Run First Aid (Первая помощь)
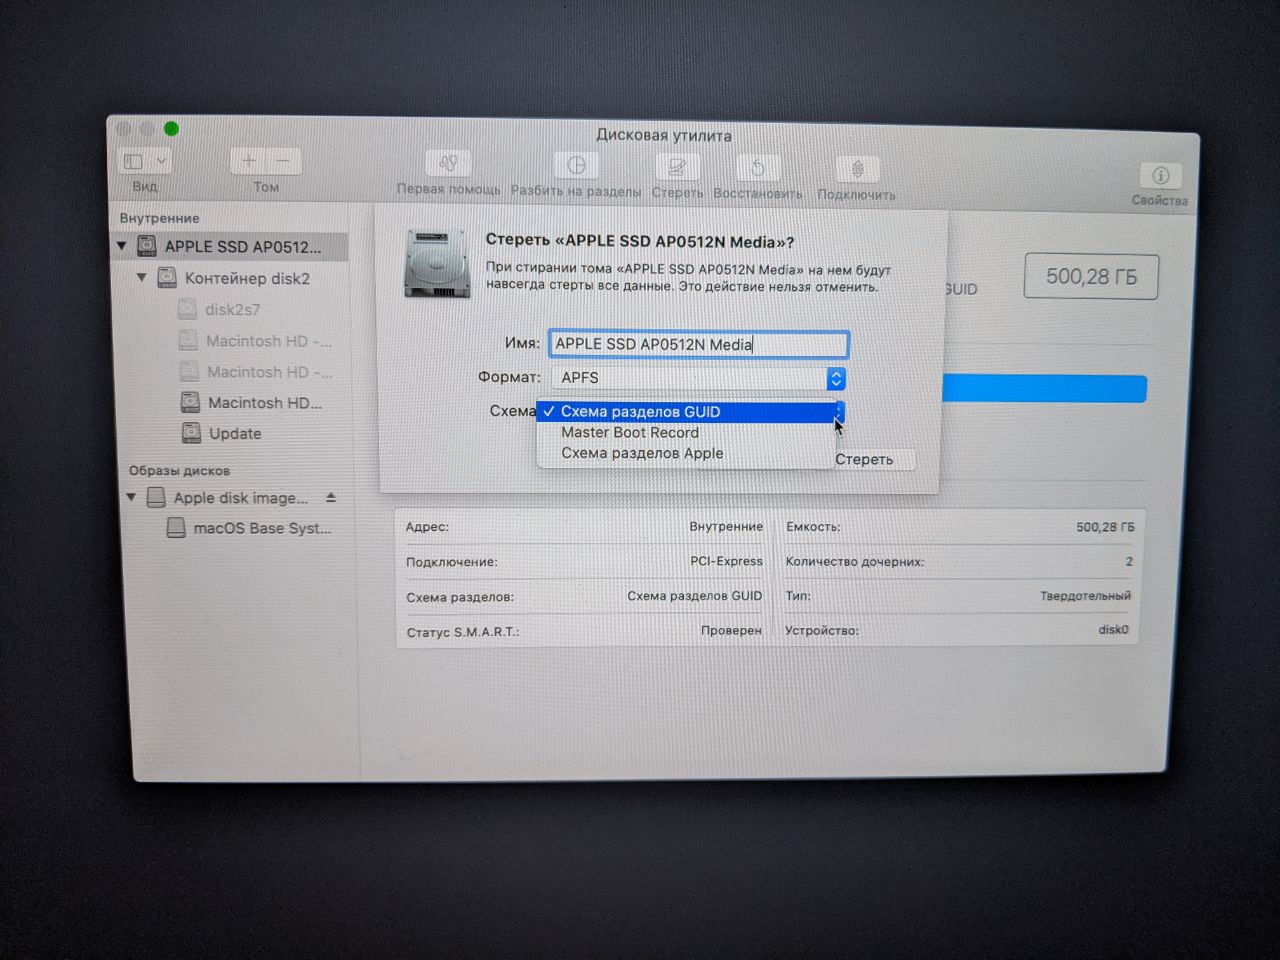This screenshot has width=1280, height=960. pos(448,163)
